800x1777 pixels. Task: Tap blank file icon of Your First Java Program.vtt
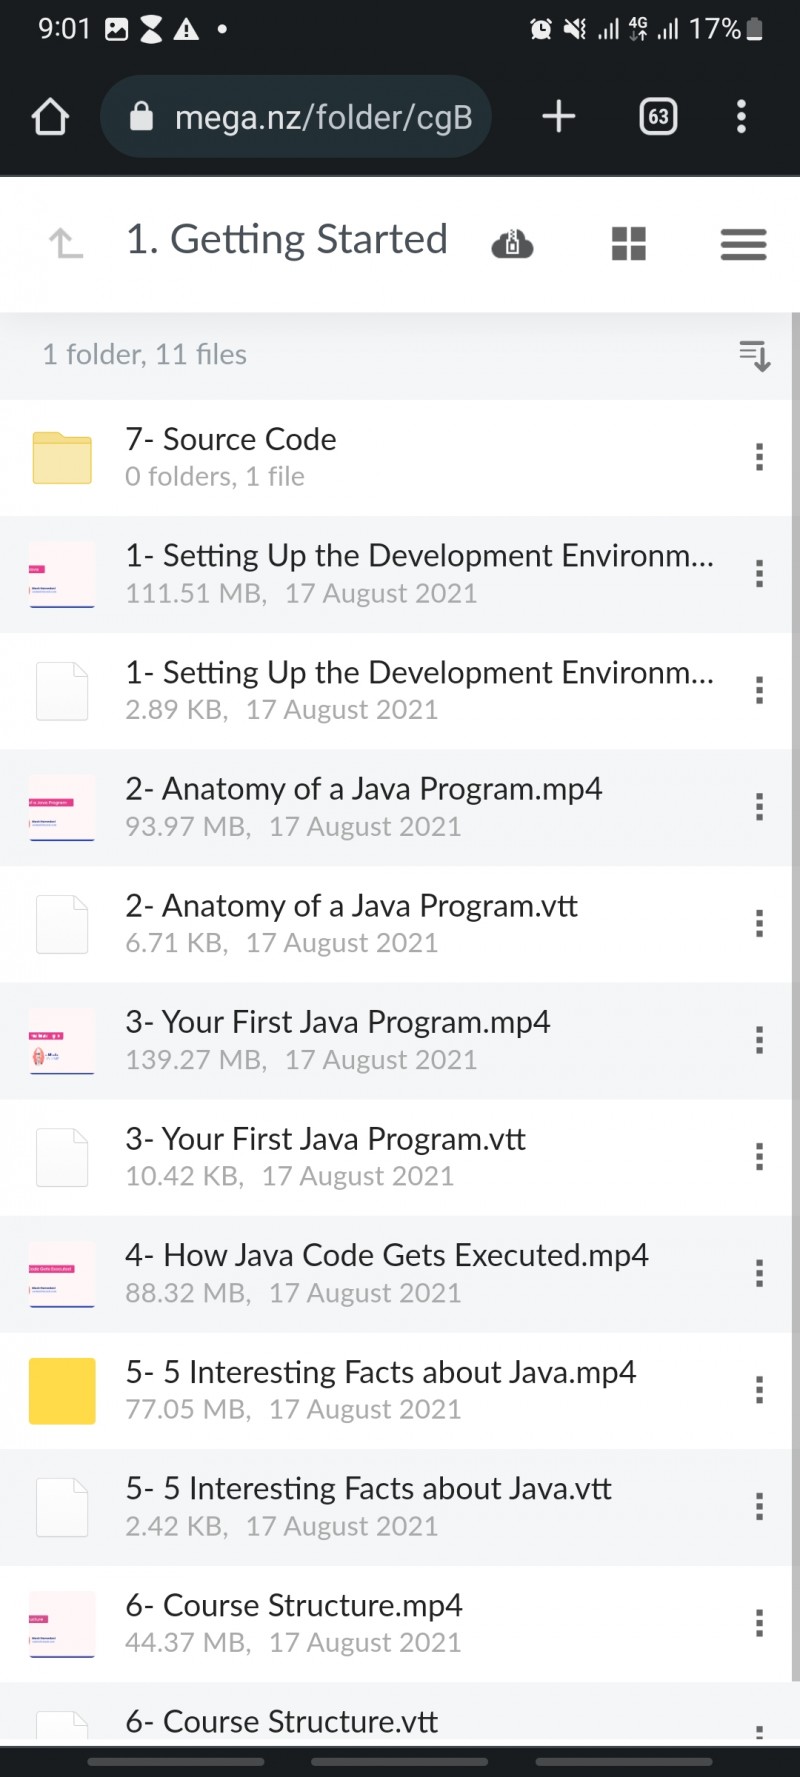click(62, 1157)
